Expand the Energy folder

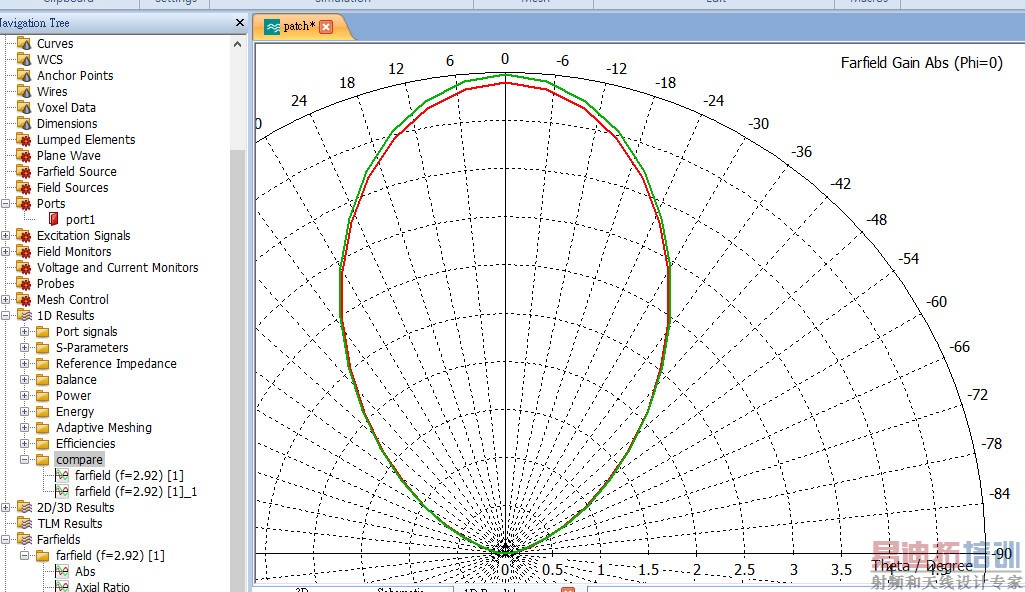pyautogui.click(x=25, y=412)
